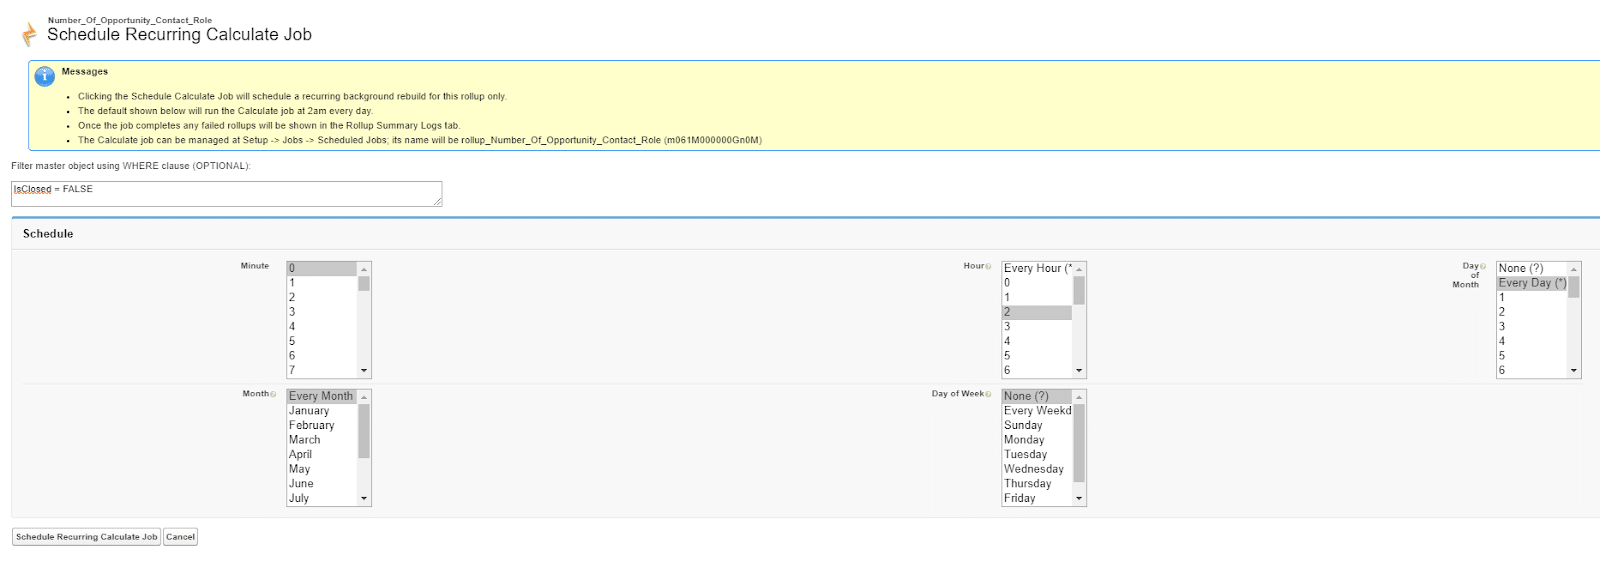Screen dimensions: 1600x574
Task: Click Month list scroll down arrow
Action: (x=364, y=499)
